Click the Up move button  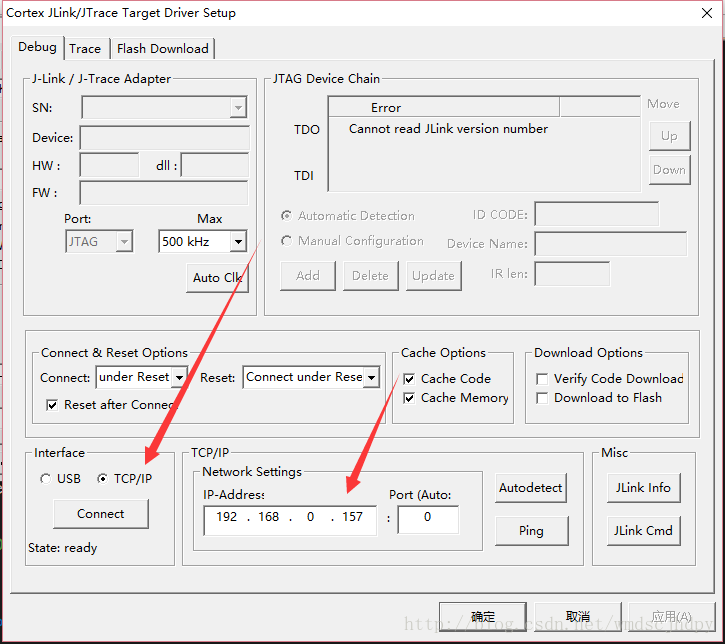pos(669,136)
